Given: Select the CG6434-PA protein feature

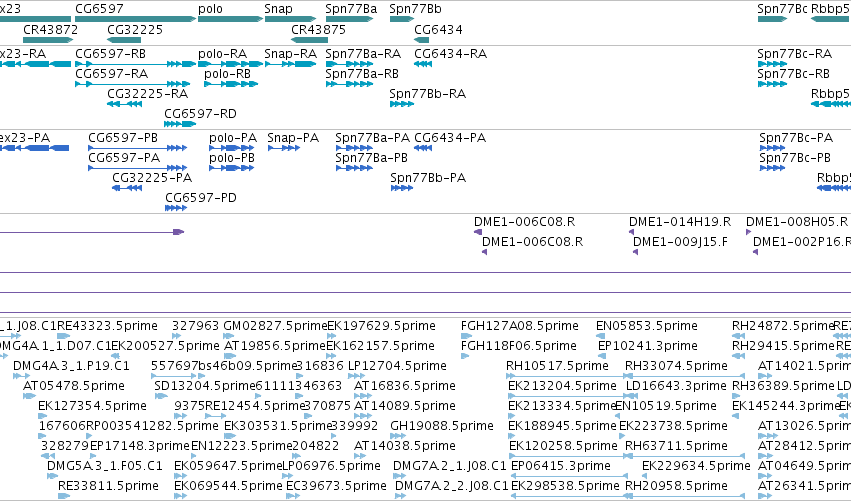Looking at the screenshot, I should (423, 148).
